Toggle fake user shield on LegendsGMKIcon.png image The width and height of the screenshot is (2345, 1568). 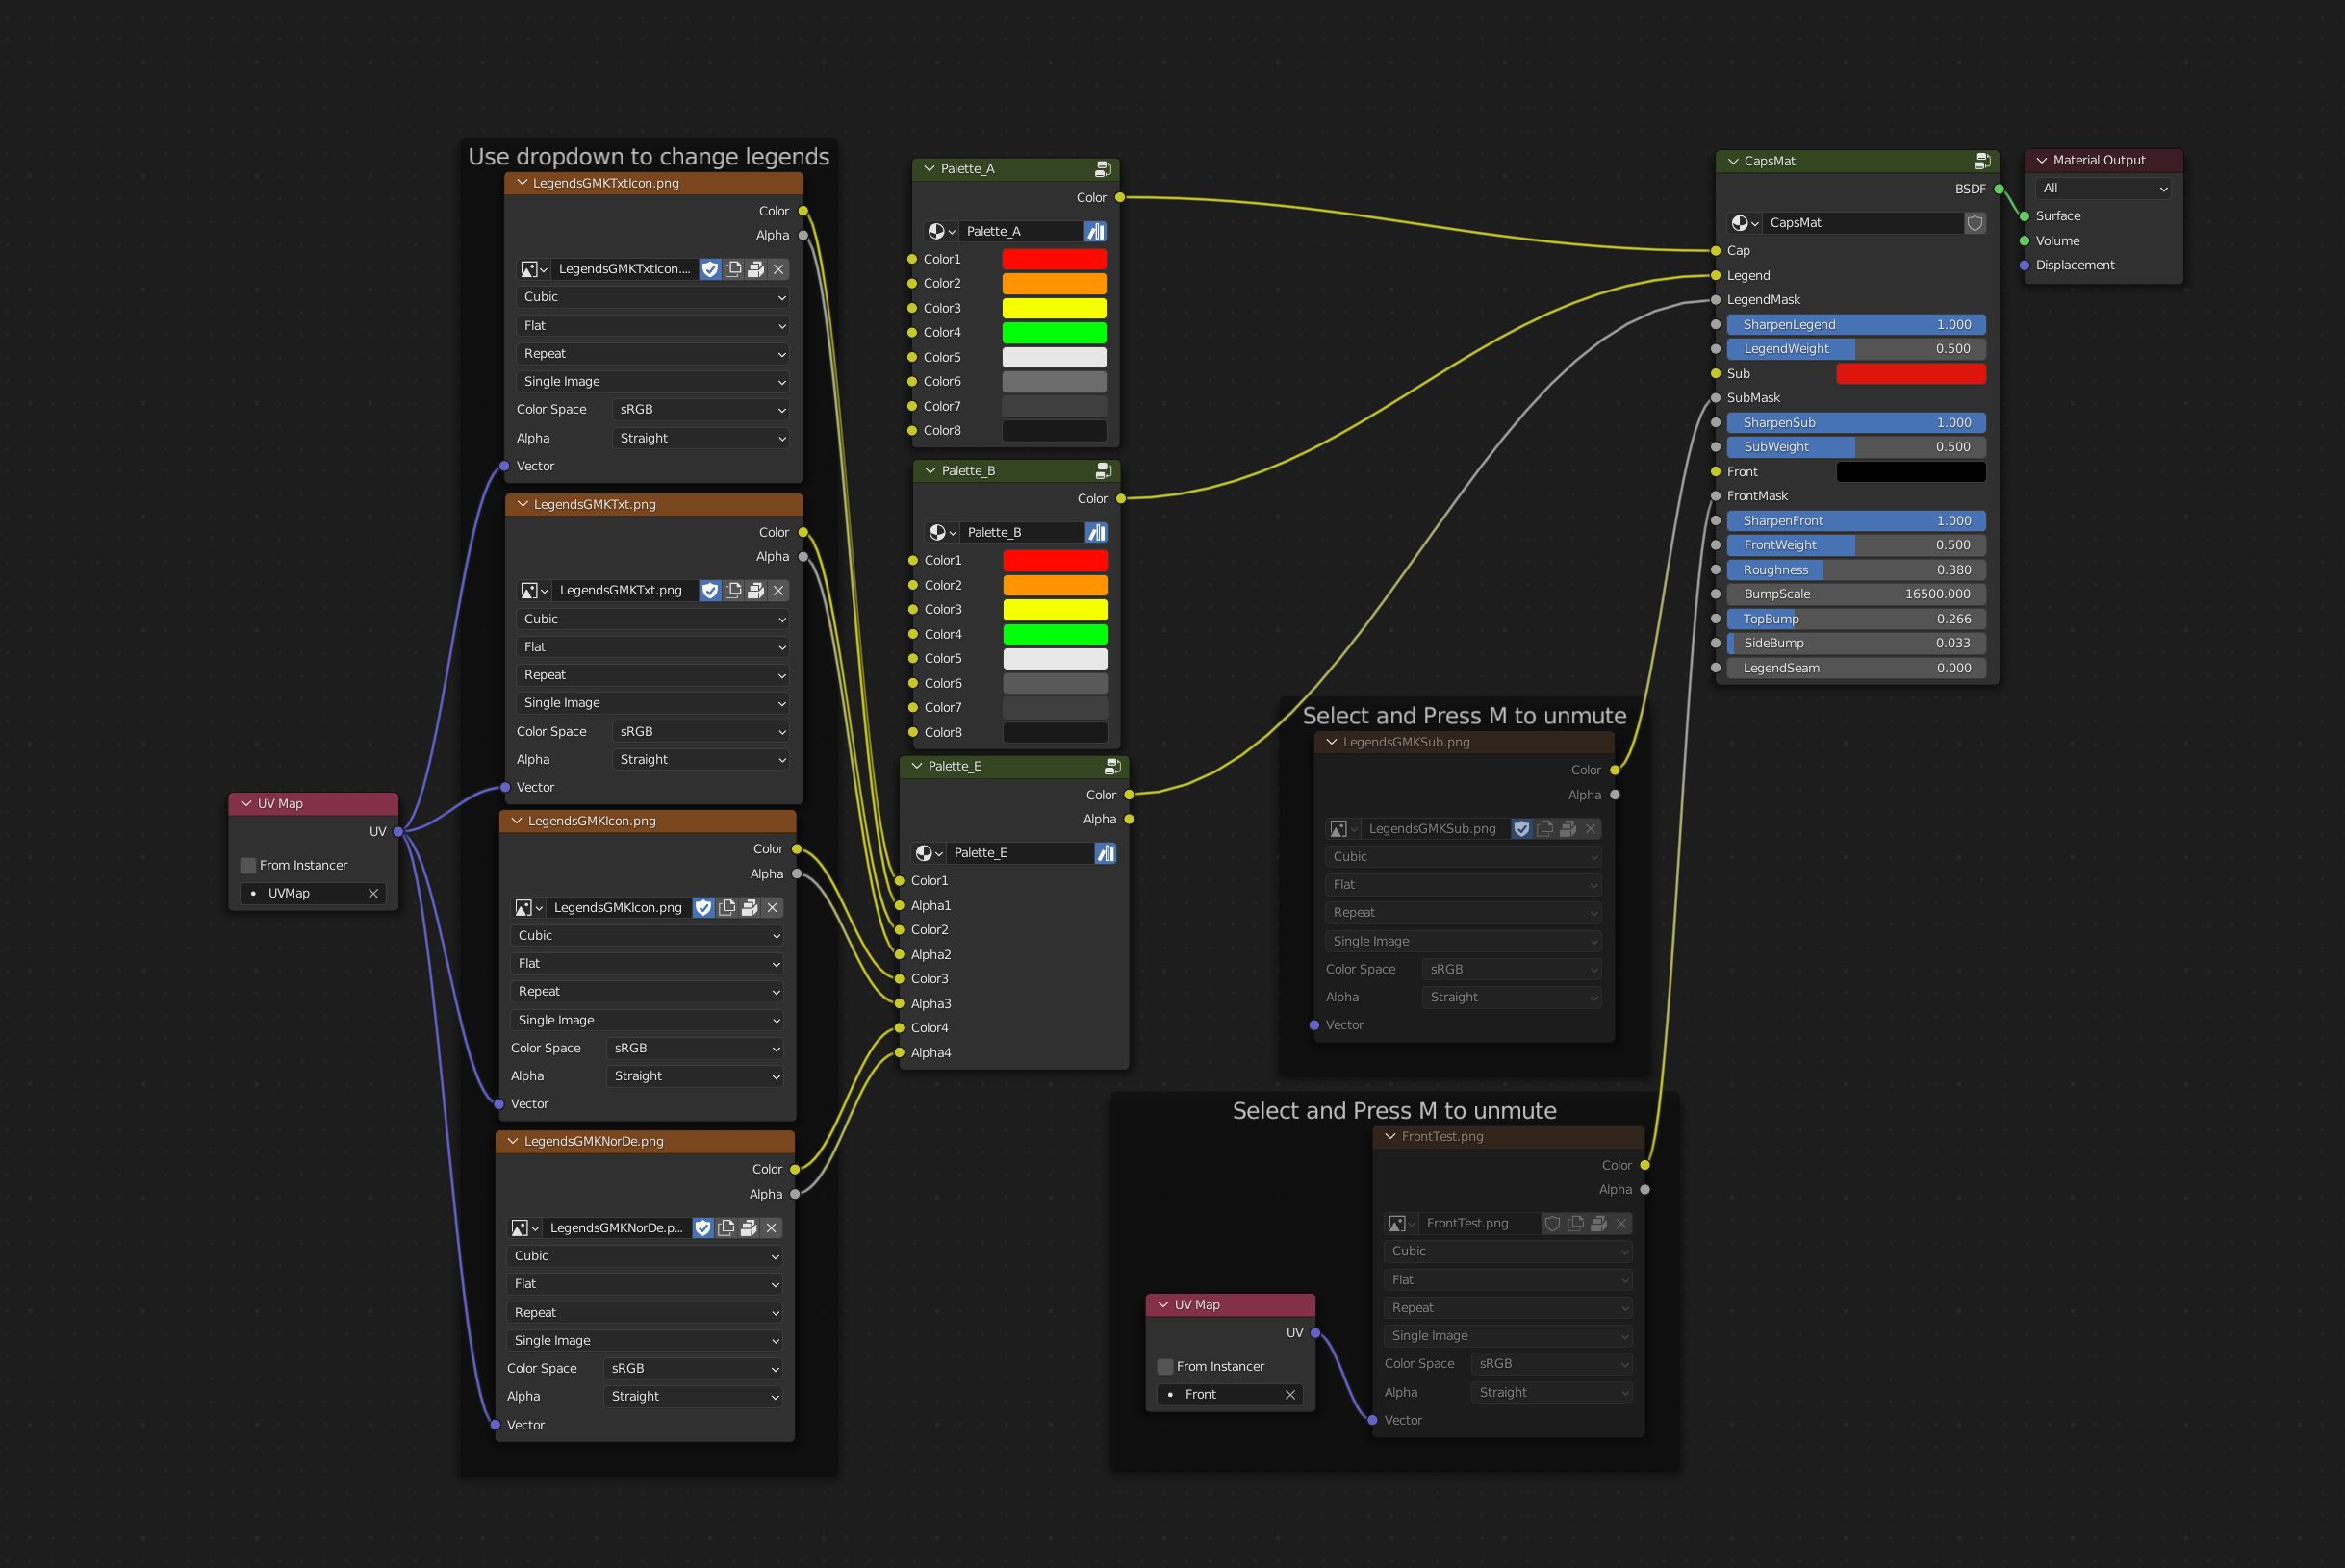(x=703, y=908)
